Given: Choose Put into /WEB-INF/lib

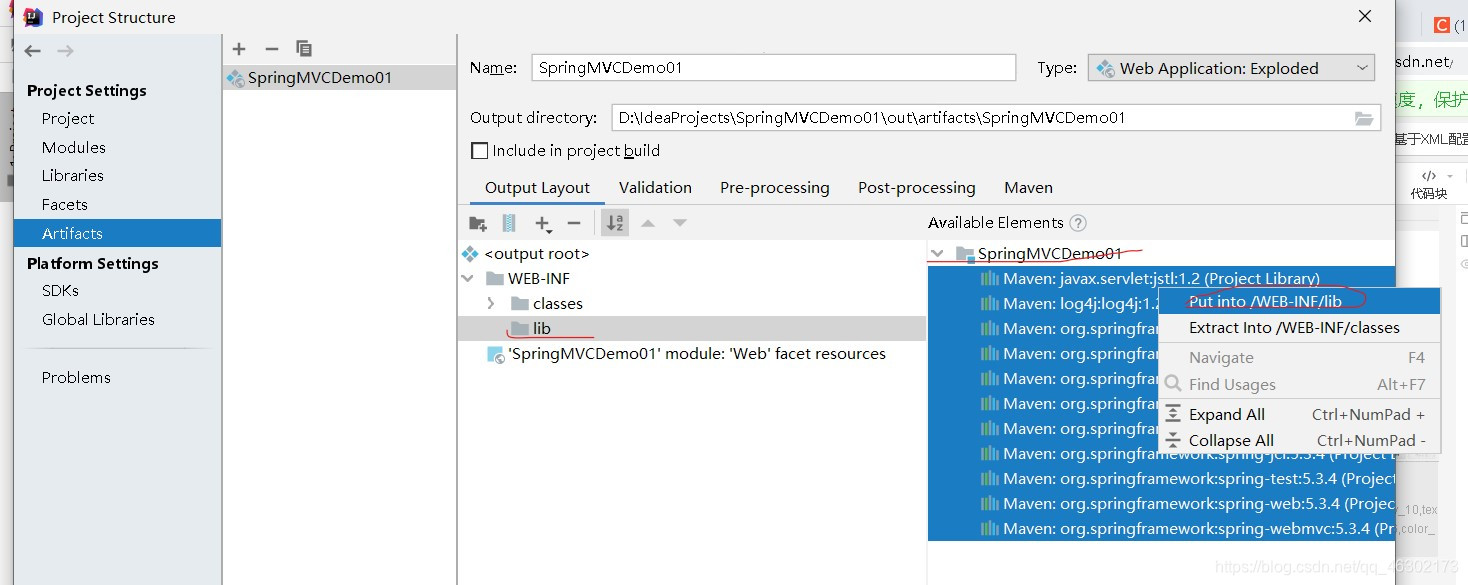Looking at the screenshot, I should coord(1299,301).
